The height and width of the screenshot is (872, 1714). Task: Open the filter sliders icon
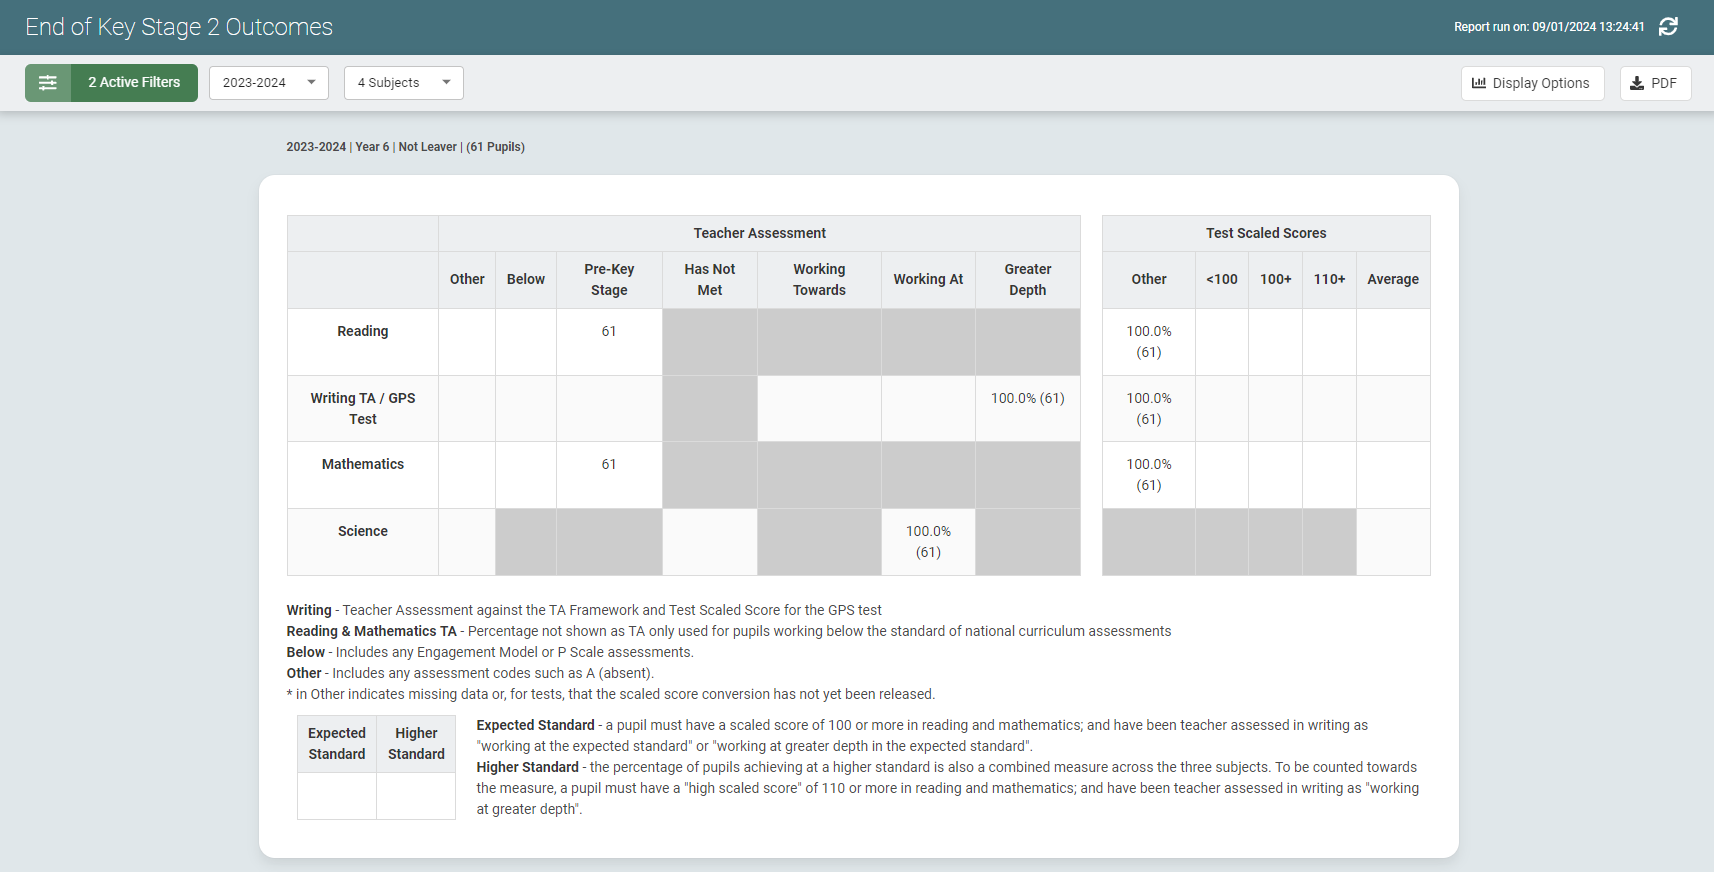tap(48, 83)
